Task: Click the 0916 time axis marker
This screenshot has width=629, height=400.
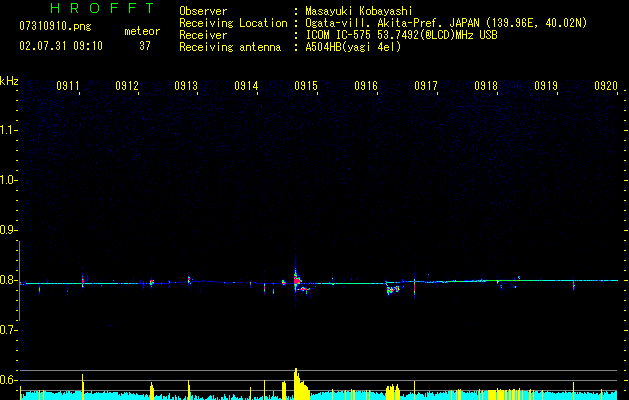Action: [x=366, y=86]
